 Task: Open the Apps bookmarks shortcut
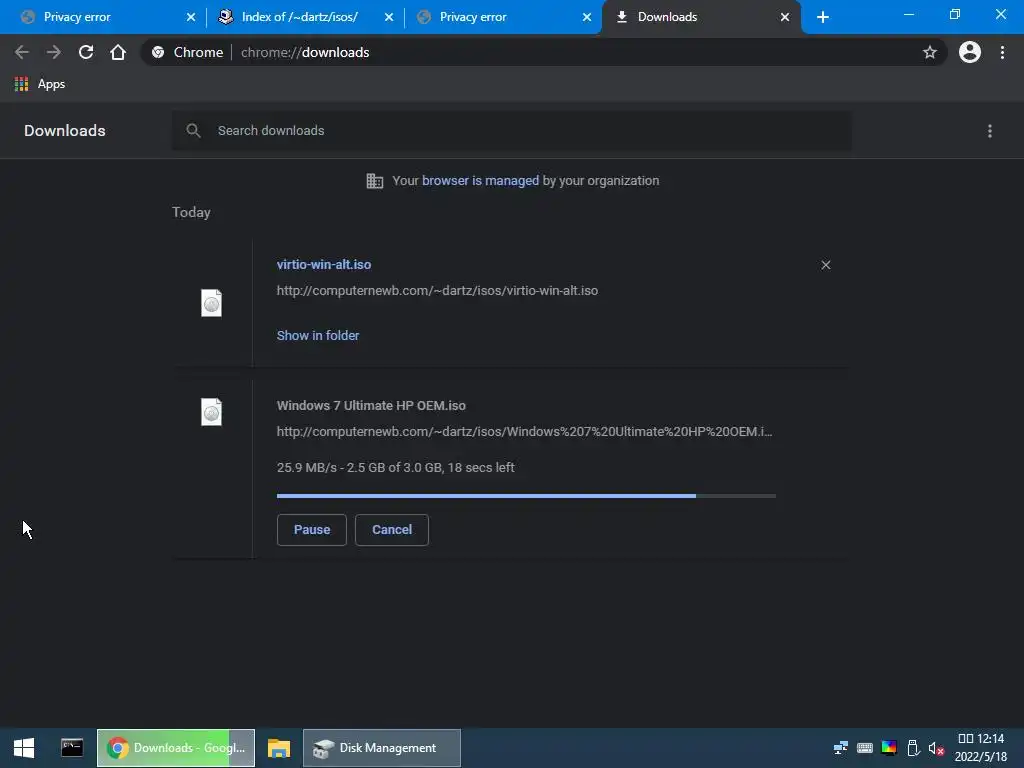coord(40,84)
